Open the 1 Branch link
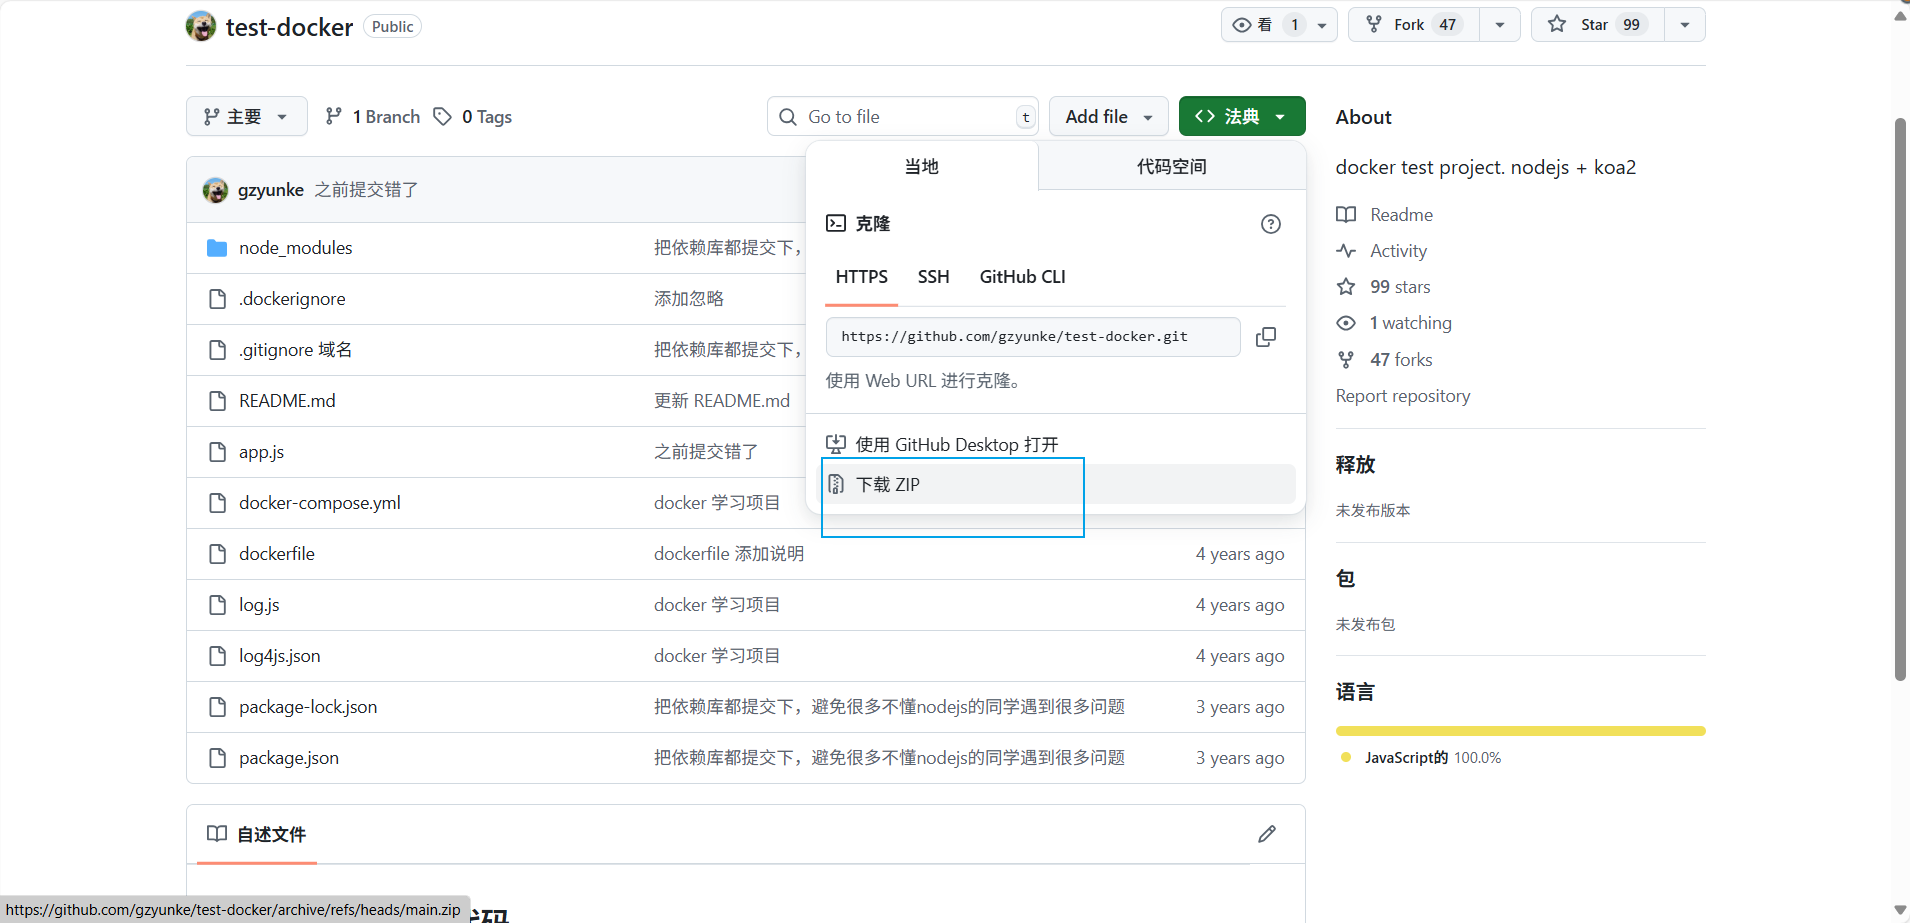The image size is (1910, 923). point(373,117)
